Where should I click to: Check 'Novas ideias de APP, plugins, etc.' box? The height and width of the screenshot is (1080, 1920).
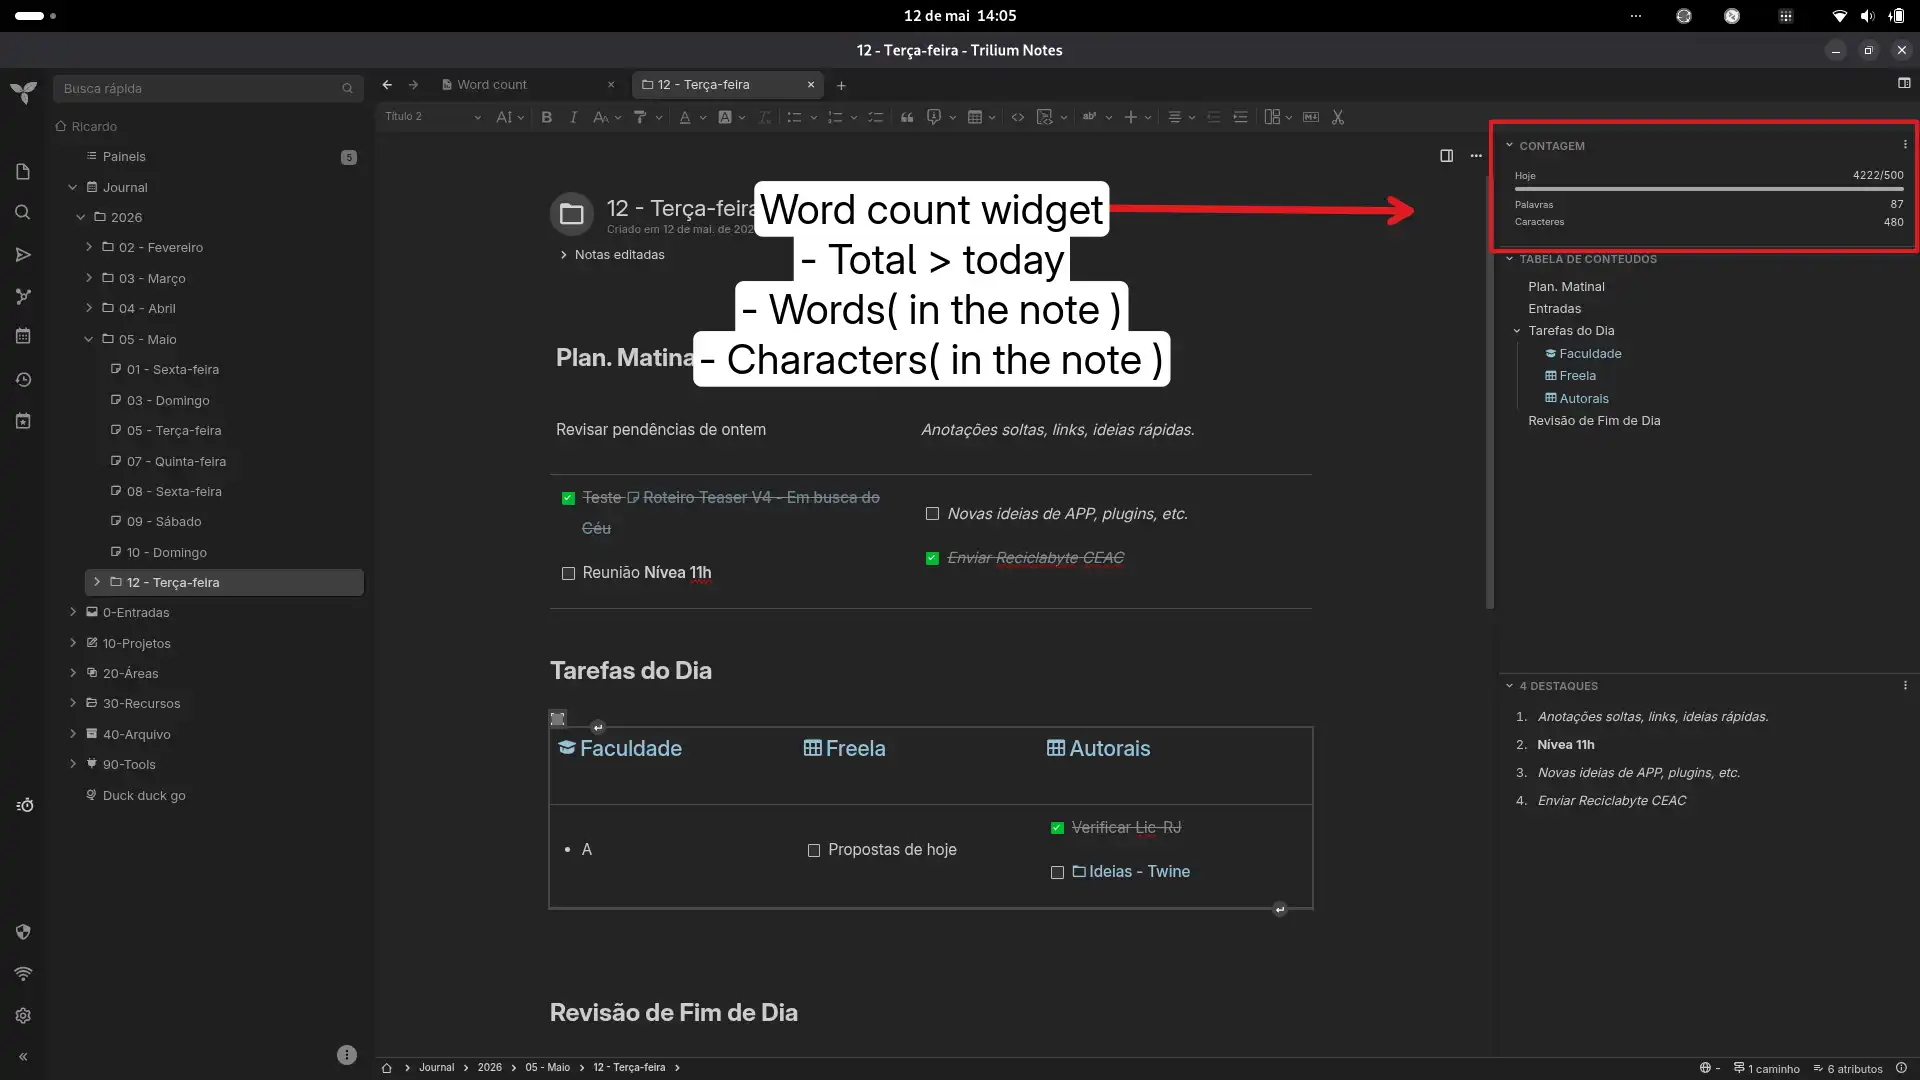(x=932, y=514)
